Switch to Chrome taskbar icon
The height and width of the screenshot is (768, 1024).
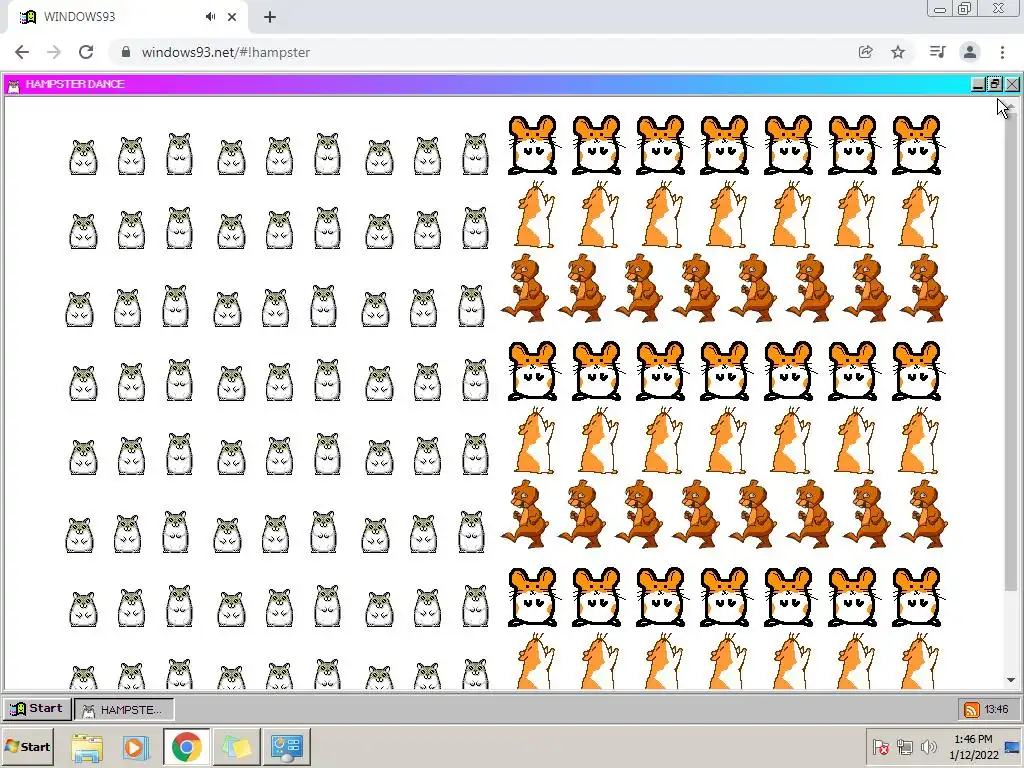click(x=187, y=747)
